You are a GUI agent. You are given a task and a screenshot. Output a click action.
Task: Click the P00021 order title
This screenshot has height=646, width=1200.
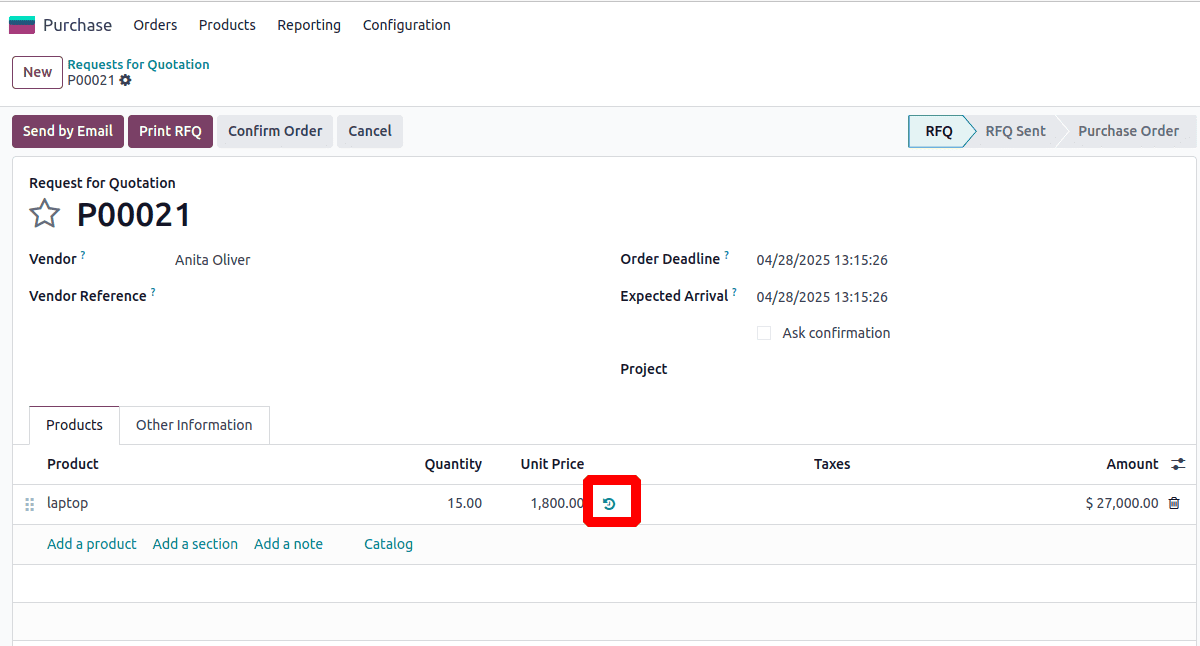tap(134, 215)
